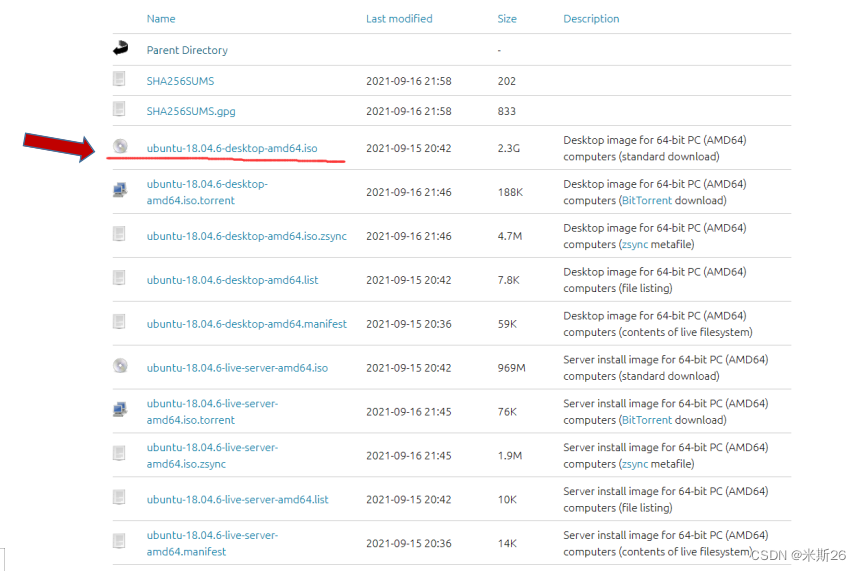Click the 59K size value
Screen dimensions: 861x571
click(507, 324)
